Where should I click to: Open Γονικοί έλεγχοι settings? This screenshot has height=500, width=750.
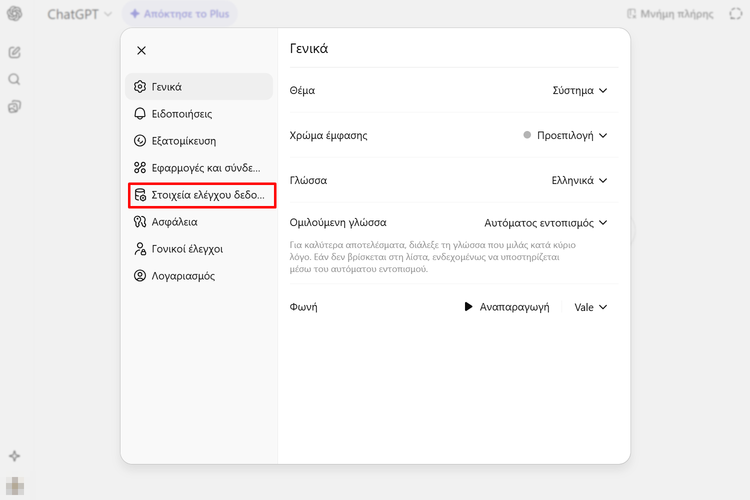point(200,249)
